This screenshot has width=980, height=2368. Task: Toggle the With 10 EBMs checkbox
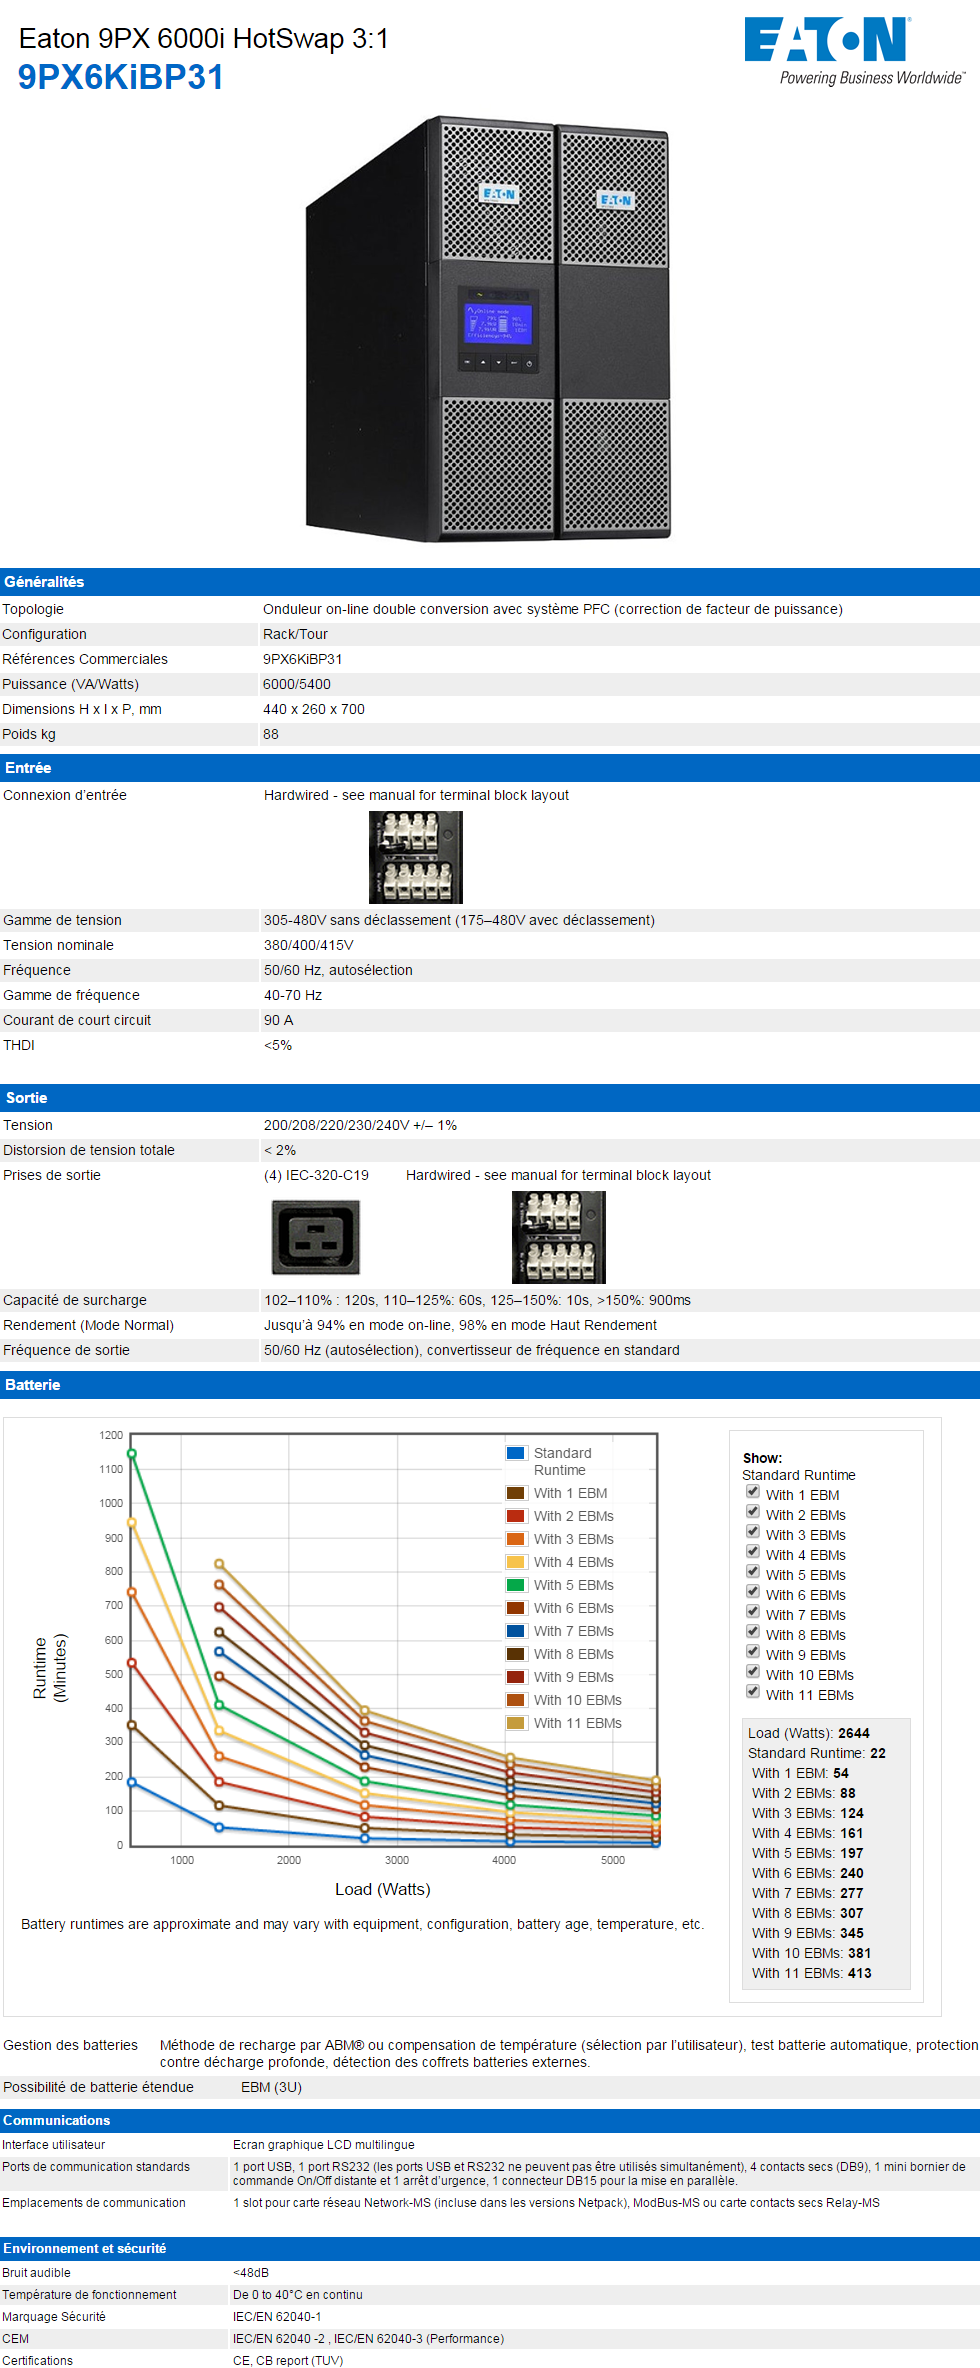753,1672
